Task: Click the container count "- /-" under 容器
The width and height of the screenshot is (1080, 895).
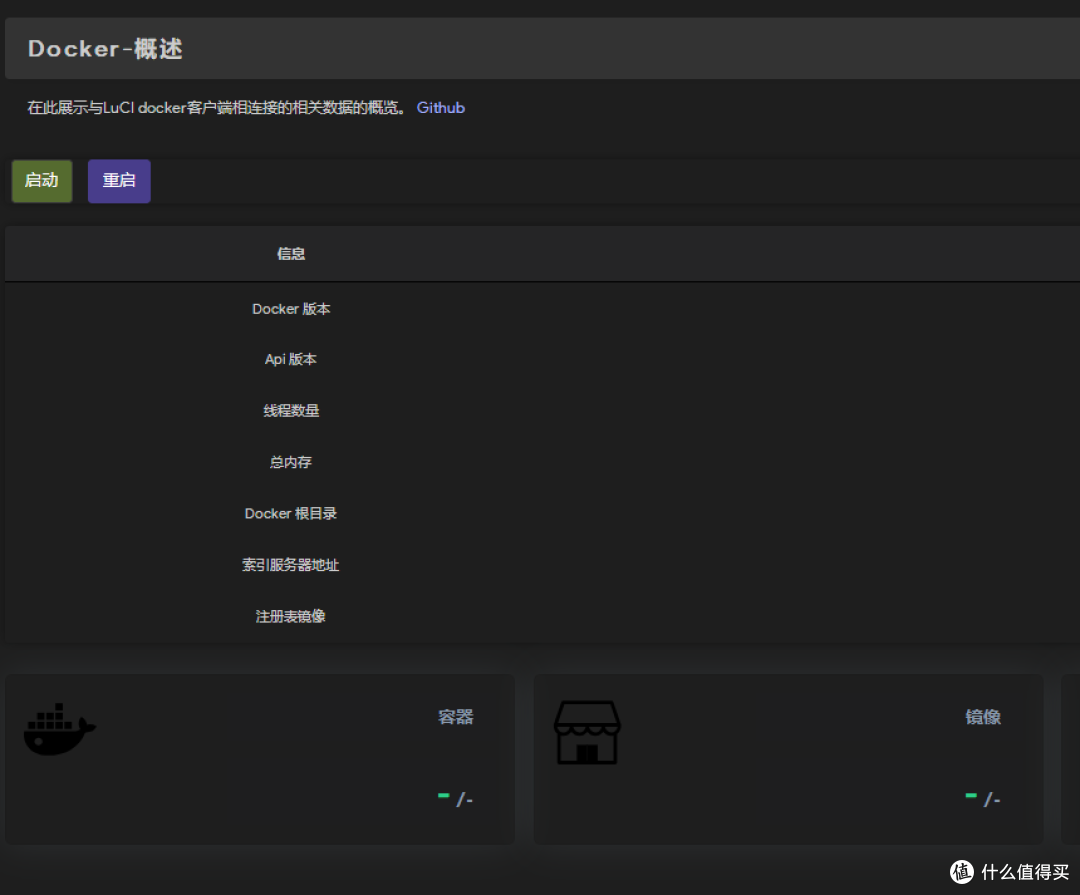Action: tap(455, 799)
